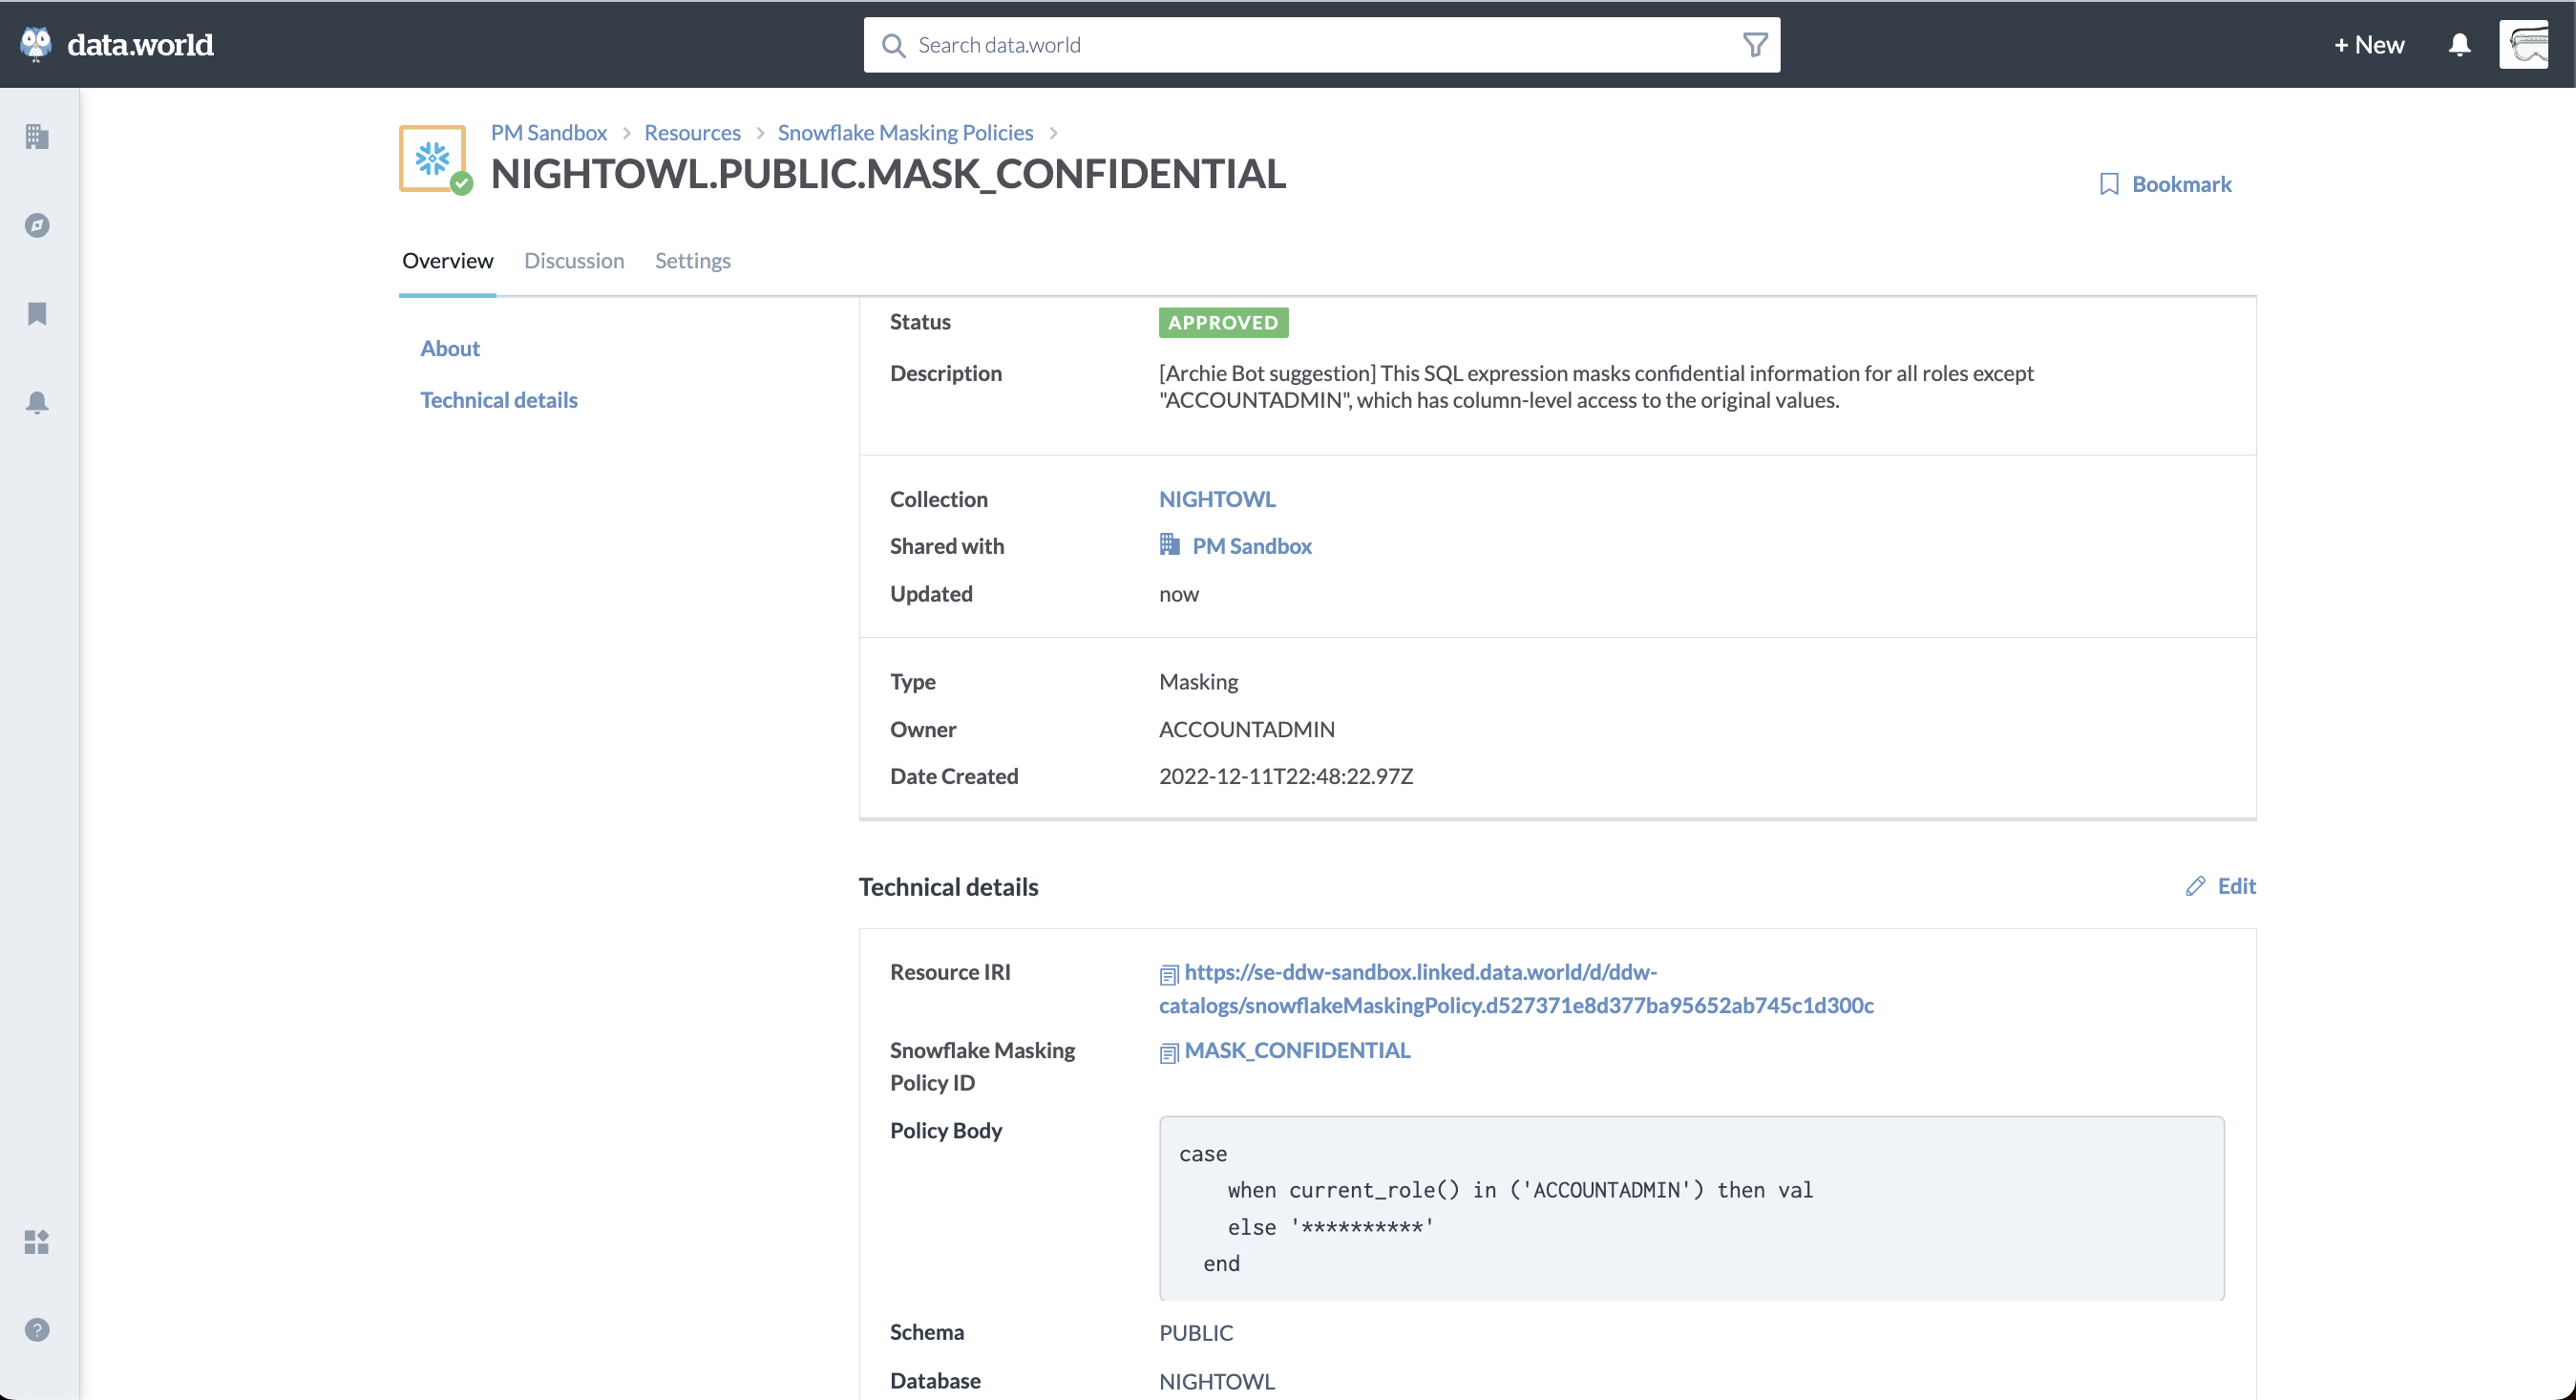Click the Type value Masking

(1198, 682)
